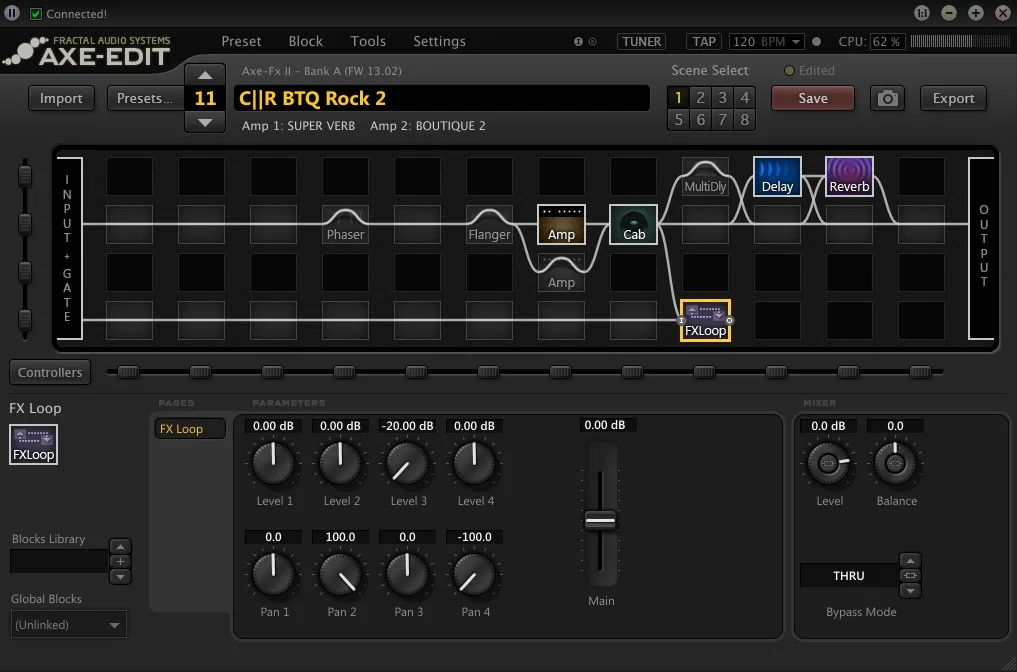Open the BPM tempo dropdown
1017x672 pixels.
click(767, 42)
